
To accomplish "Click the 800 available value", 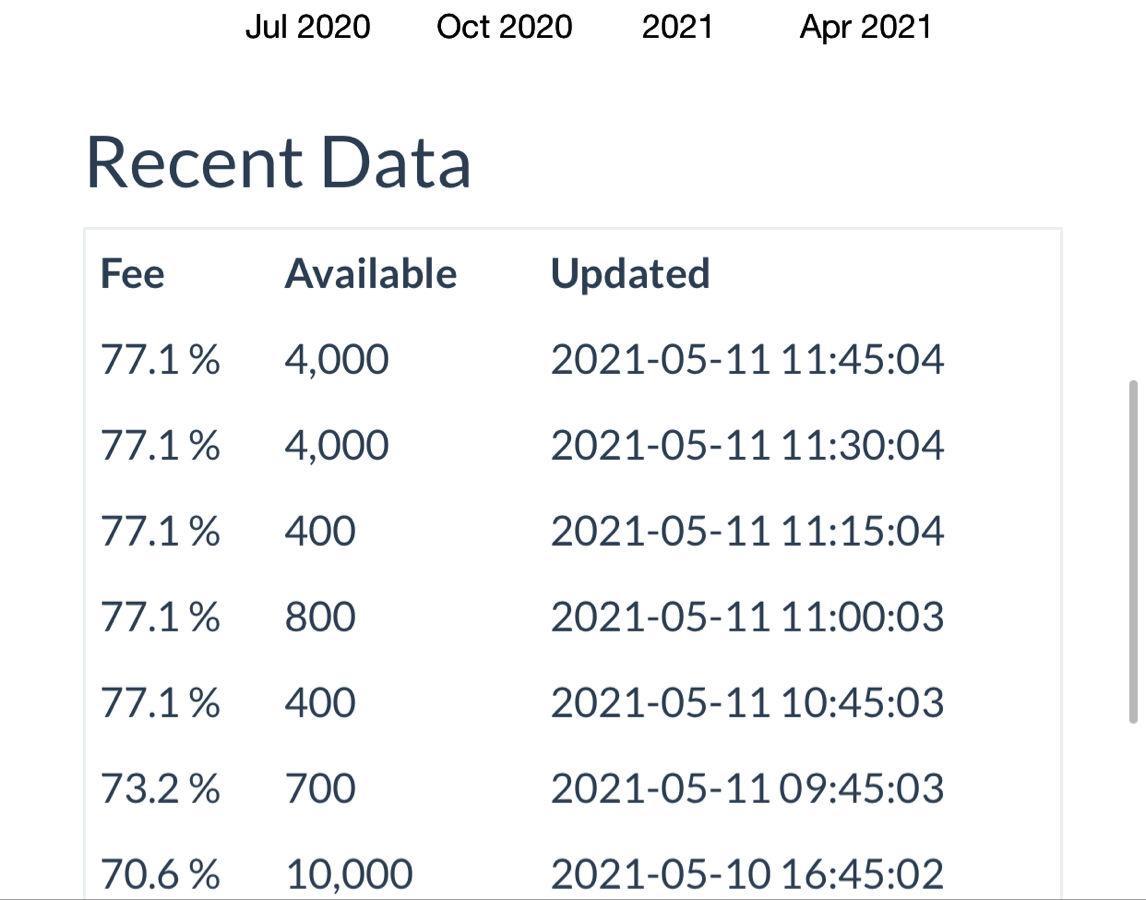I will pos(320,617).
